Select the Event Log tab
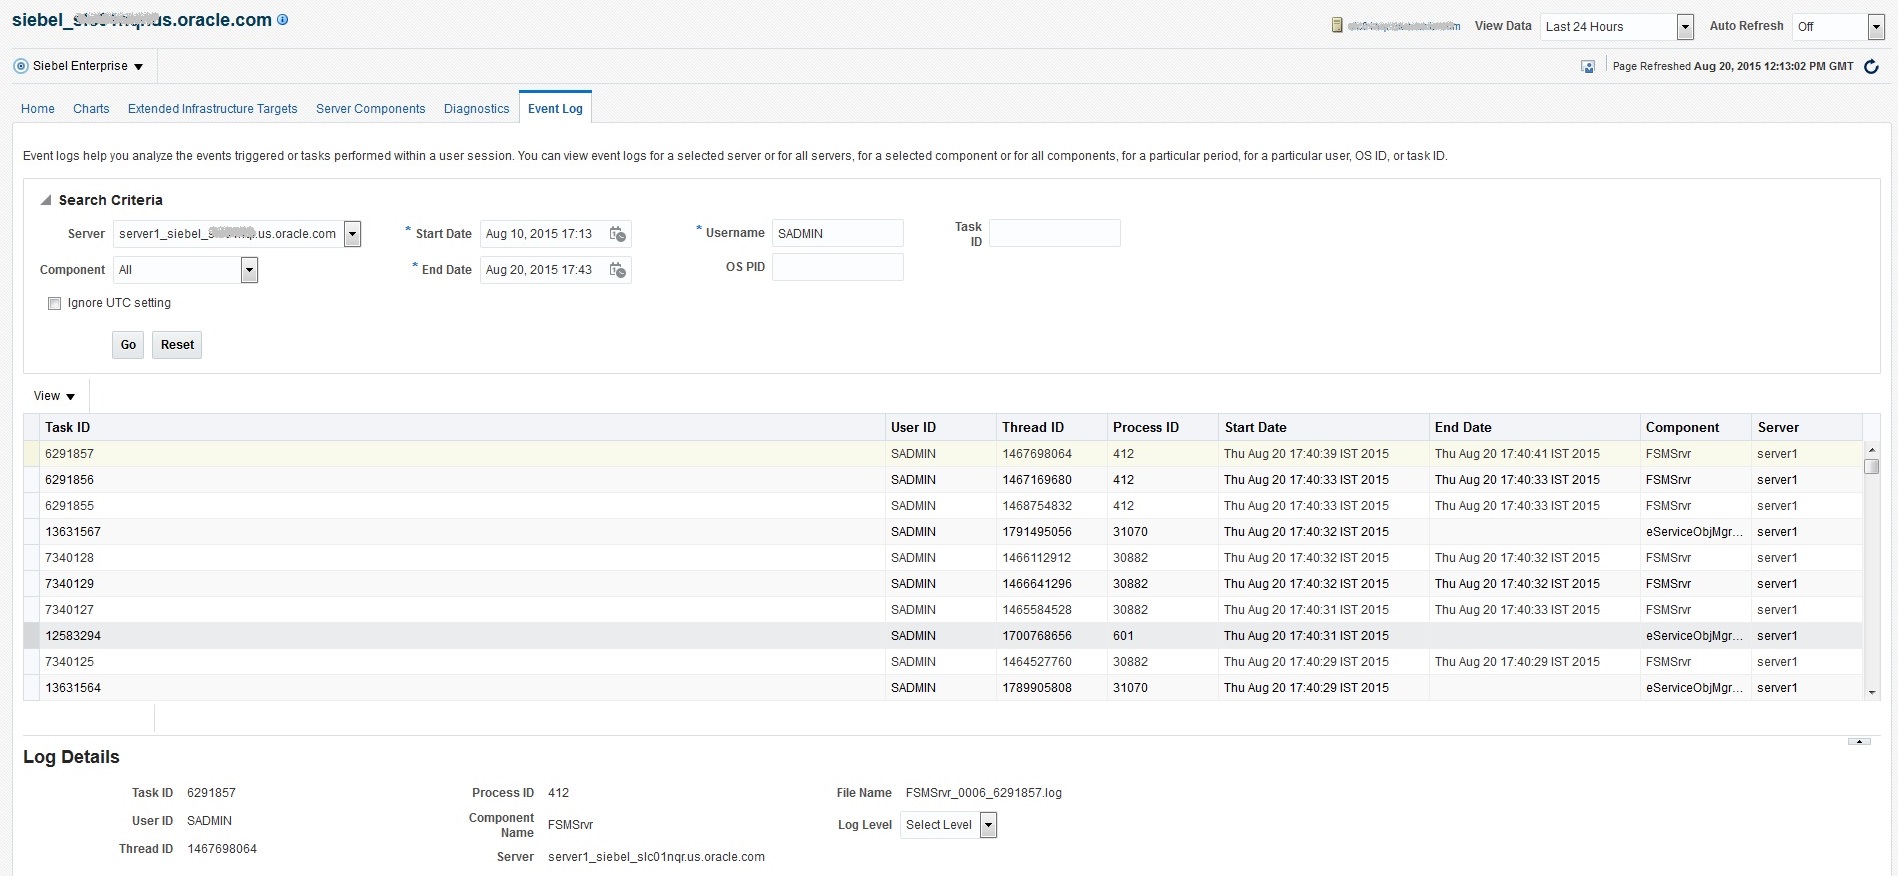The height and width of the screenshot is (876, 1898). coord(555,109)
